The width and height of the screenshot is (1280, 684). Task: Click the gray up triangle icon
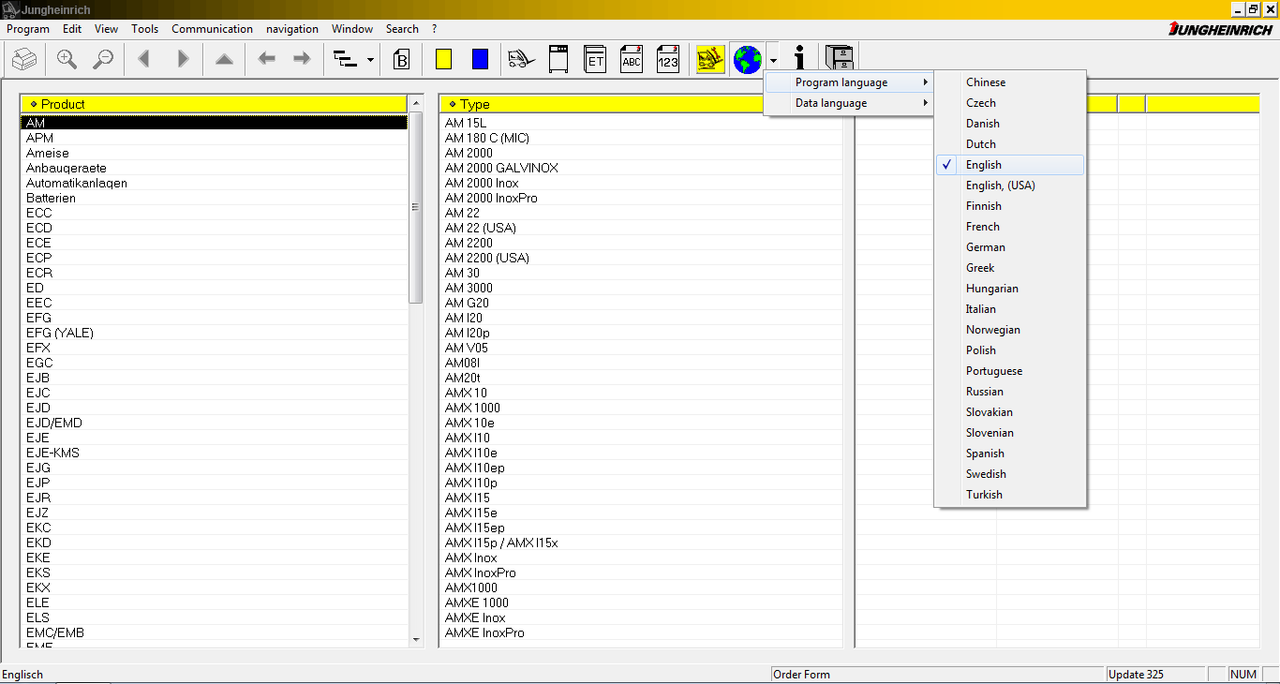tap(224, 59)
